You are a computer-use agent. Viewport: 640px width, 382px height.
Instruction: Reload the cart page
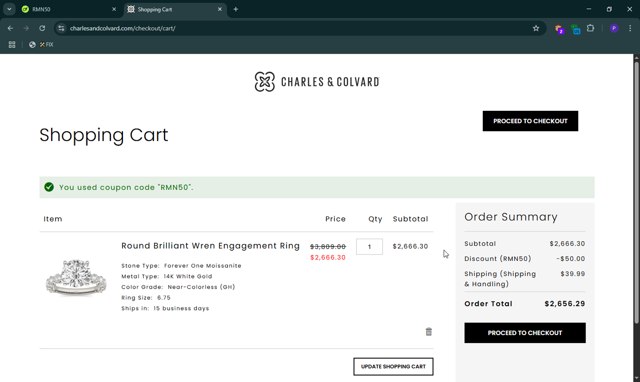[42, 28]
